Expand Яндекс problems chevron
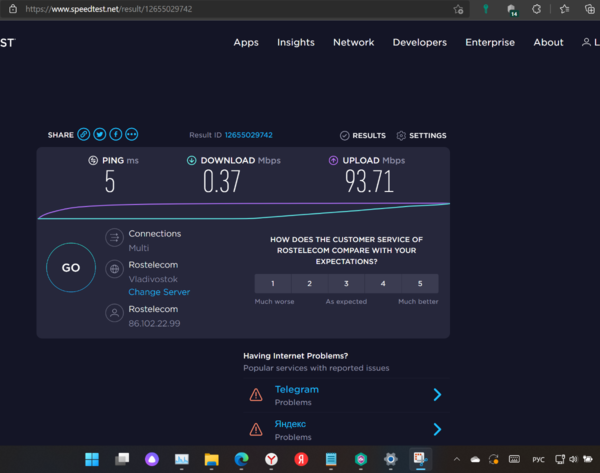This screenshot has height=473, width=600. pyautogui.click(x=437, y=430)
